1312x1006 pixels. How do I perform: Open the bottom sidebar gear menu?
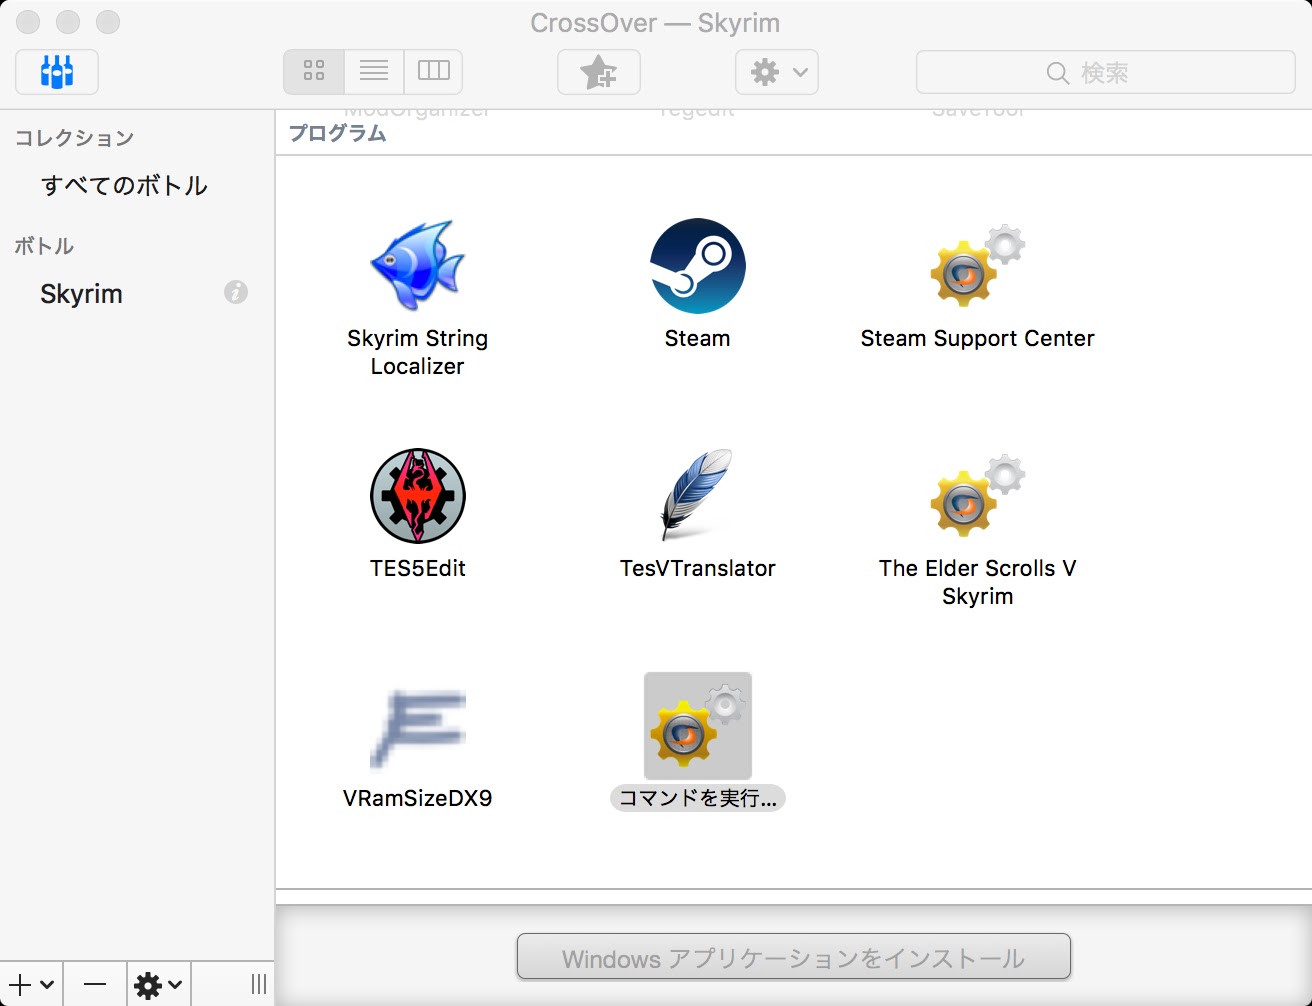(x=158, y=985)
